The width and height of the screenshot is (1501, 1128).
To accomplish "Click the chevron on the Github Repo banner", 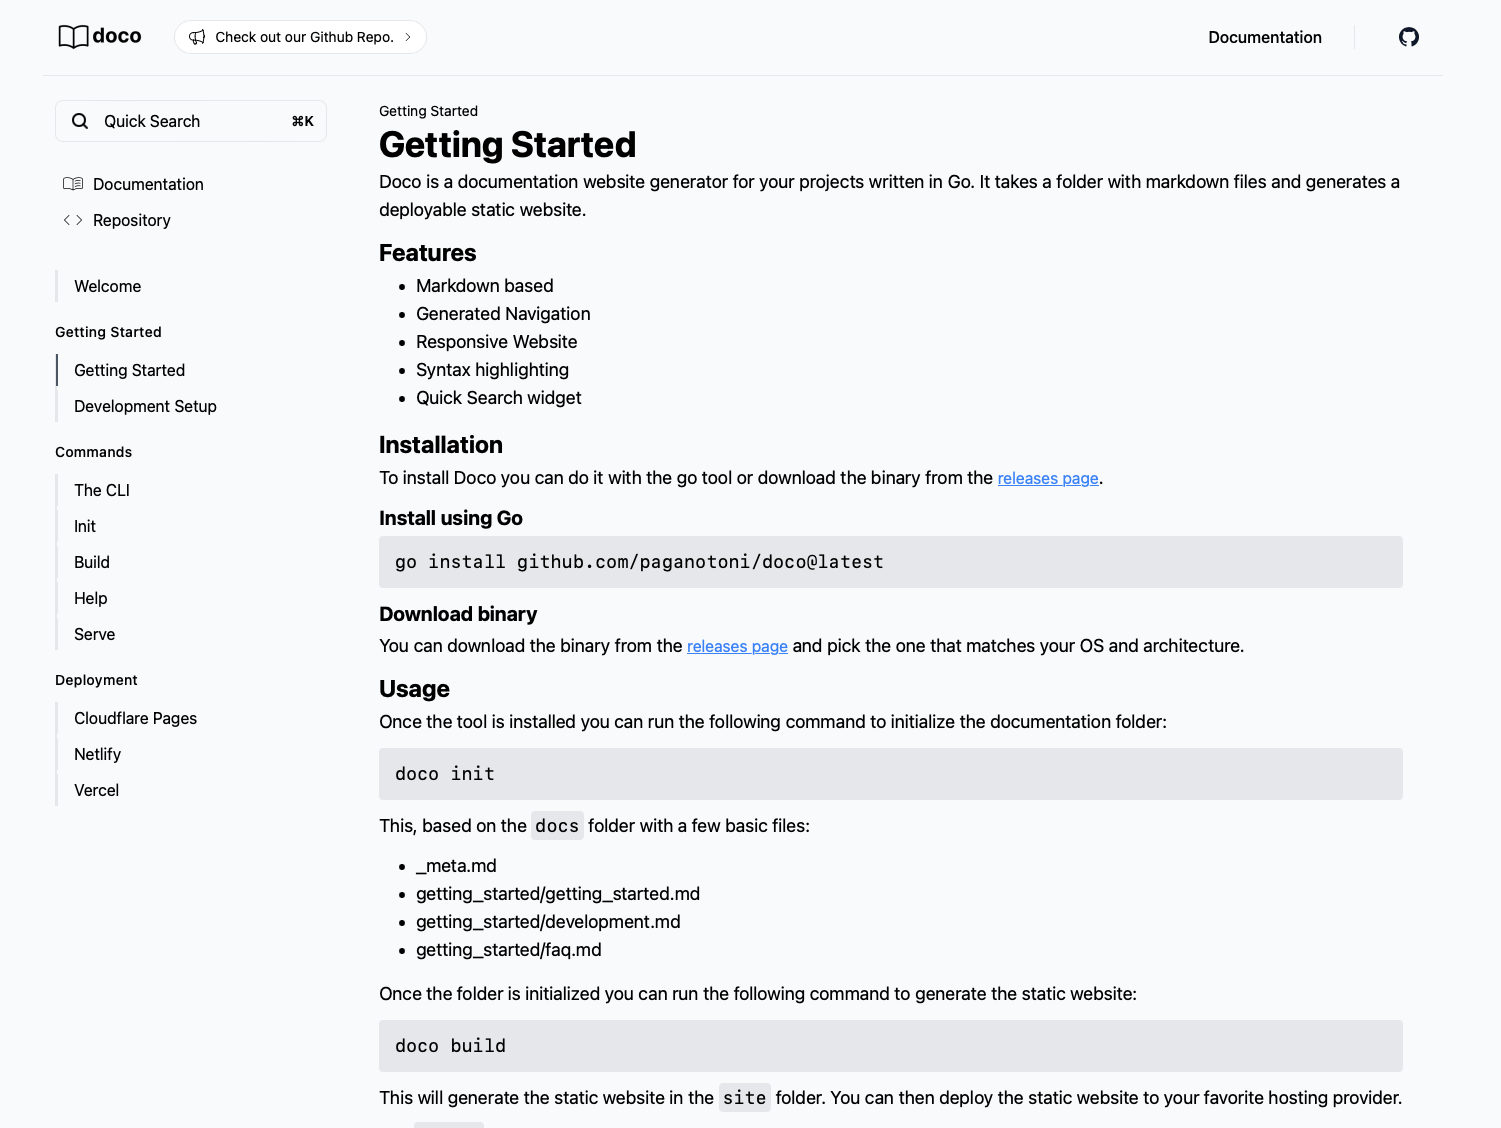I will tap(408, 37).
